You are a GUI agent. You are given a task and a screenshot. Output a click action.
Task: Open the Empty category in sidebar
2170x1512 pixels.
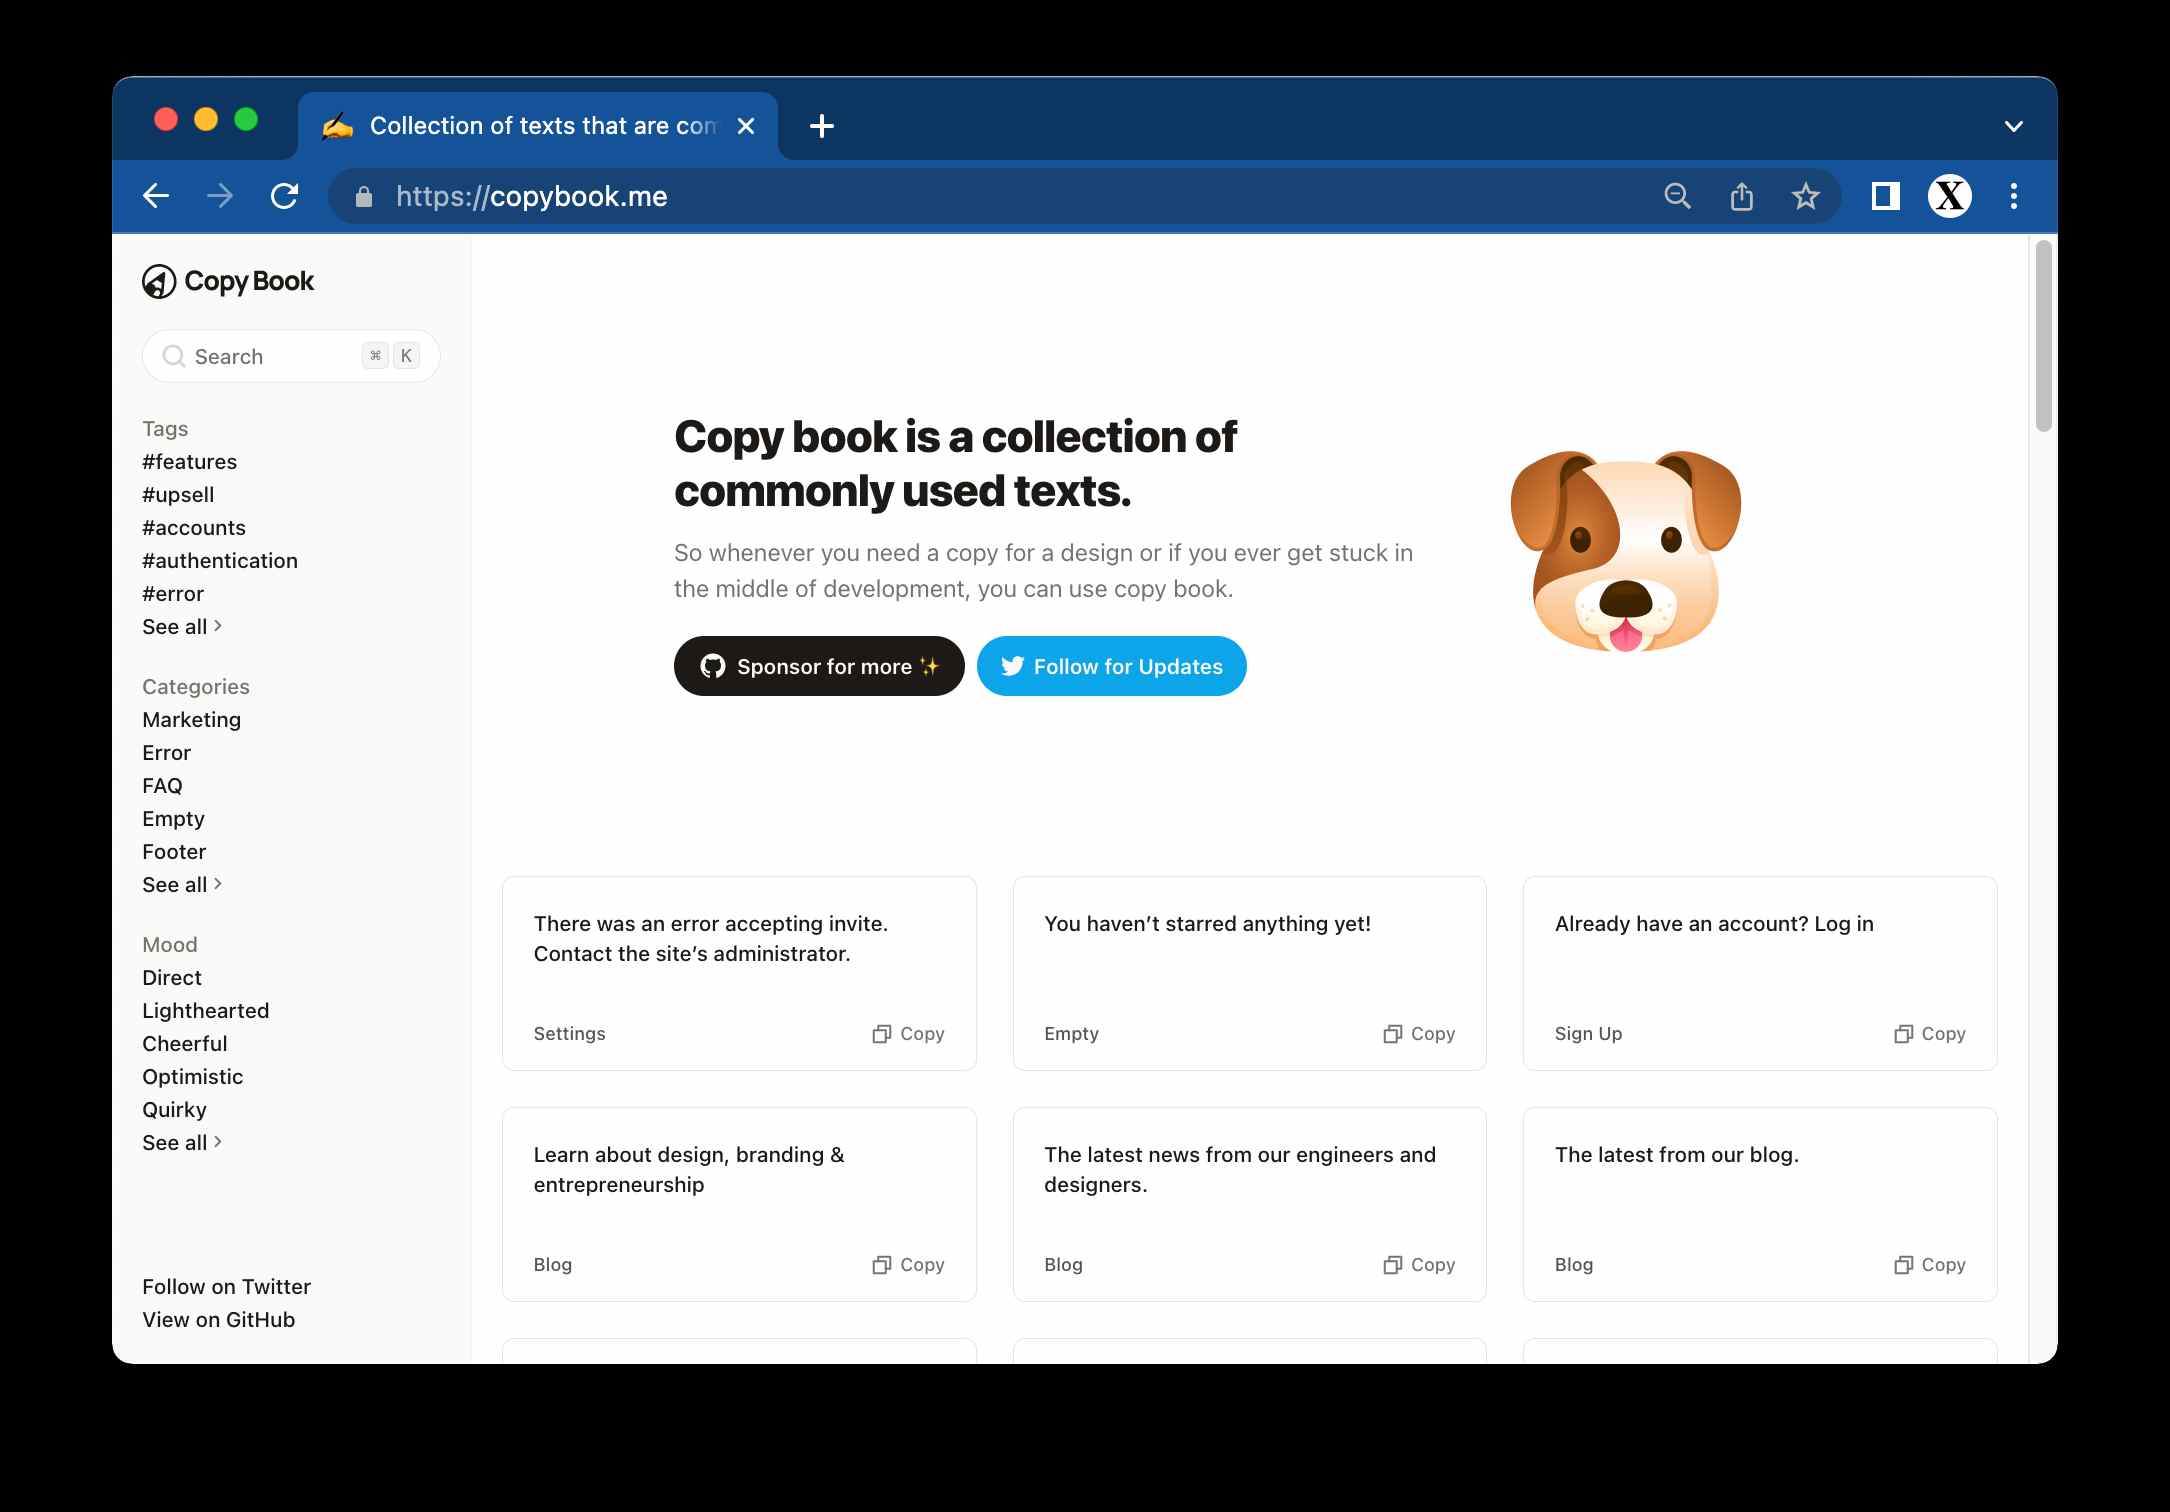click(x=173, y=819)
